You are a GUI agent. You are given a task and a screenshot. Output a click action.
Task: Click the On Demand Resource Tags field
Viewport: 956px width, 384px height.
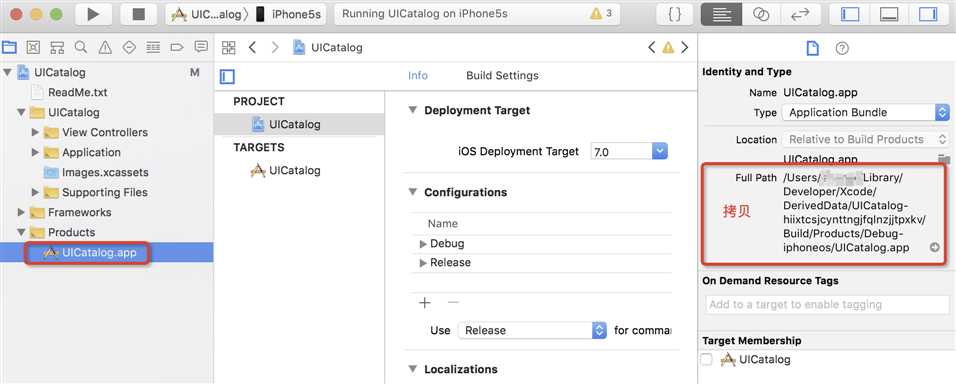pyautogui.click(x=826, y=304)
